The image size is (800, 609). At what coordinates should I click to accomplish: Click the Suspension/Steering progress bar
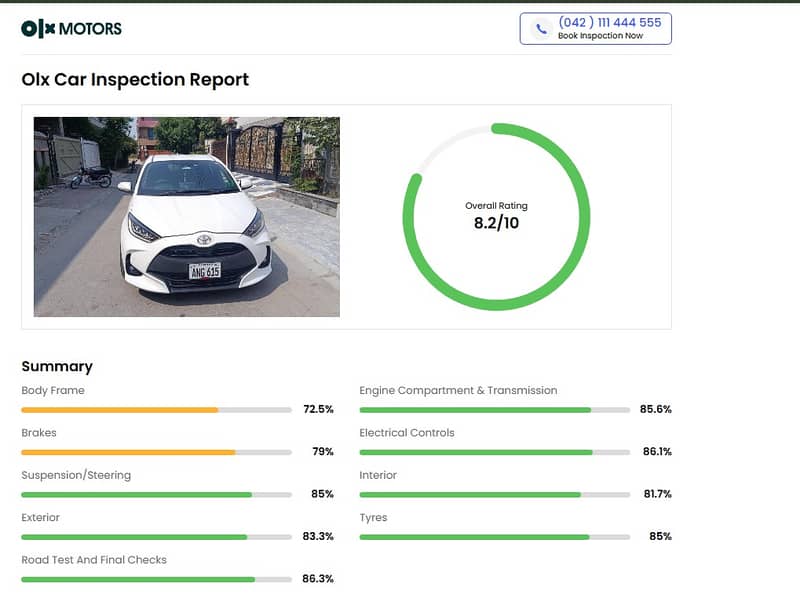click(x=157, y=494)
